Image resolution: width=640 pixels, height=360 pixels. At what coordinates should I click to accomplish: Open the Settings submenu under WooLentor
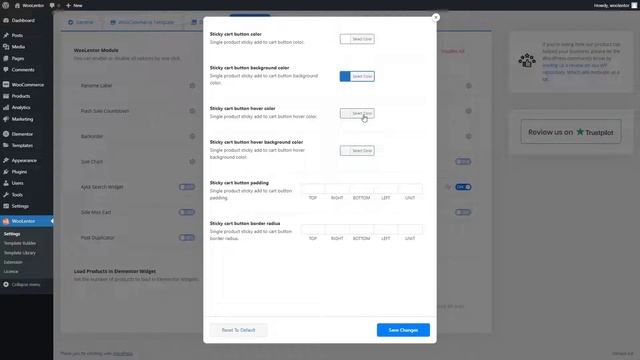tap(12, 234)
